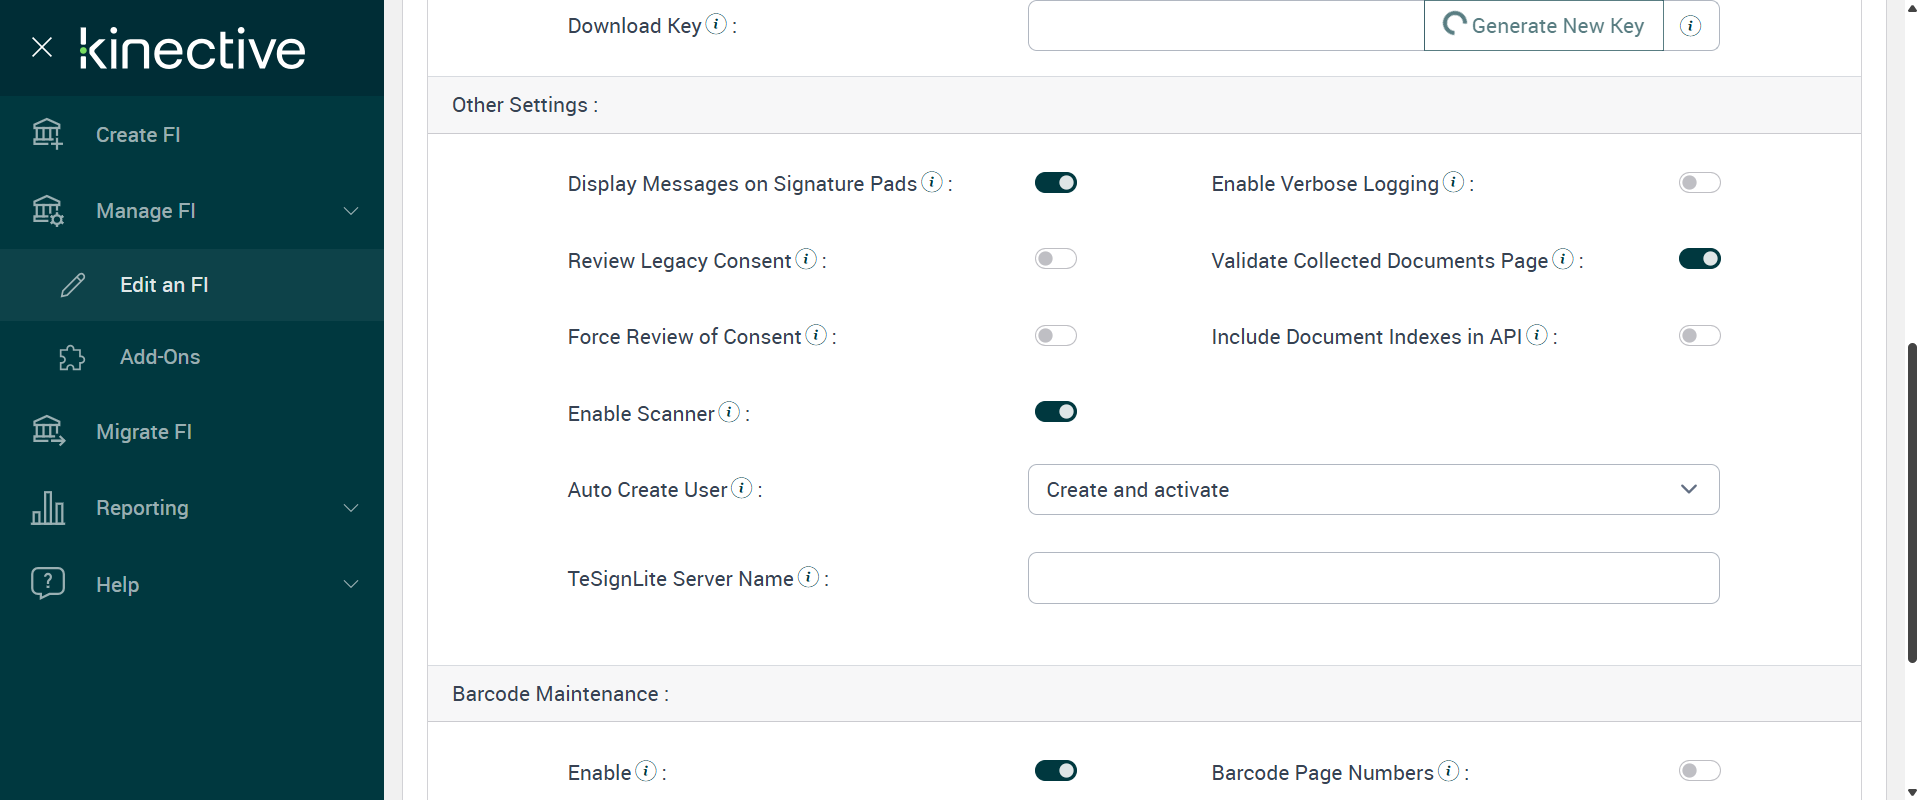Toggle Enable Scanner switch

click(1056, 412)
